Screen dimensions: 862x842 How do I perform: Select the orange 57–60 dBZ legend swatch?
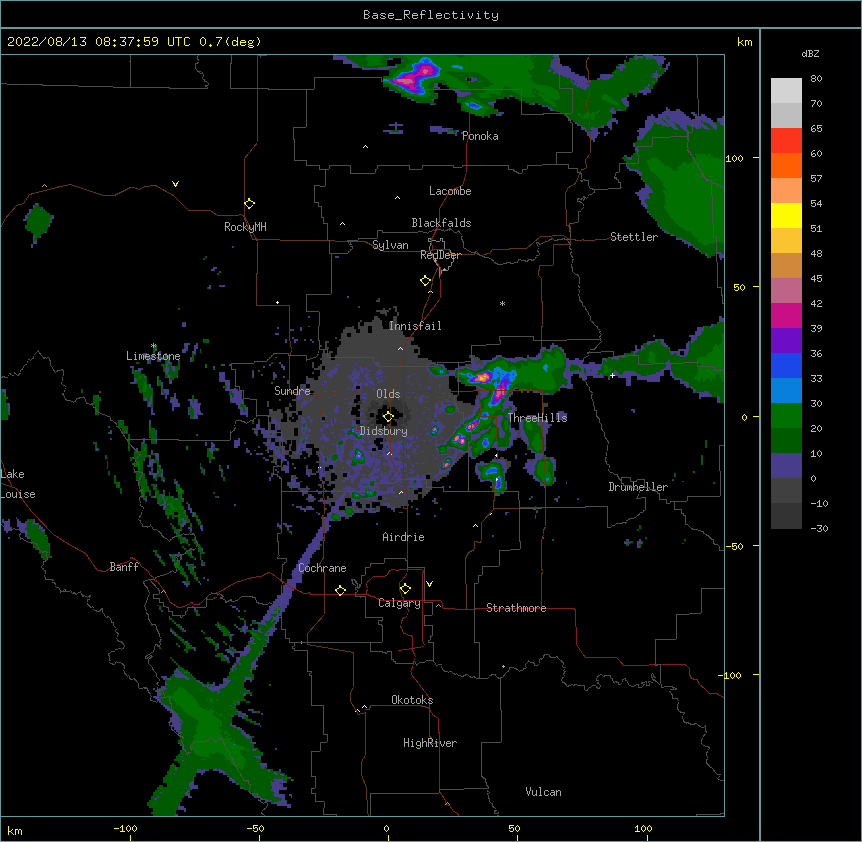[786, 165]
